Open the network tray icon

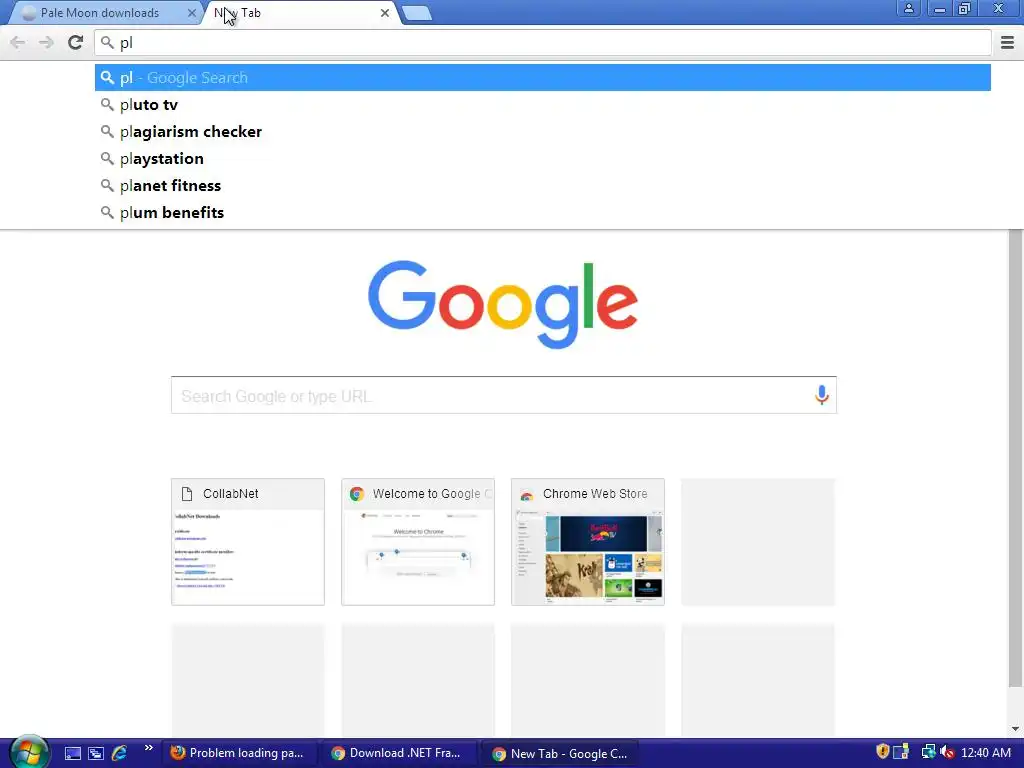pyautogui.click(x=928, y=752)
